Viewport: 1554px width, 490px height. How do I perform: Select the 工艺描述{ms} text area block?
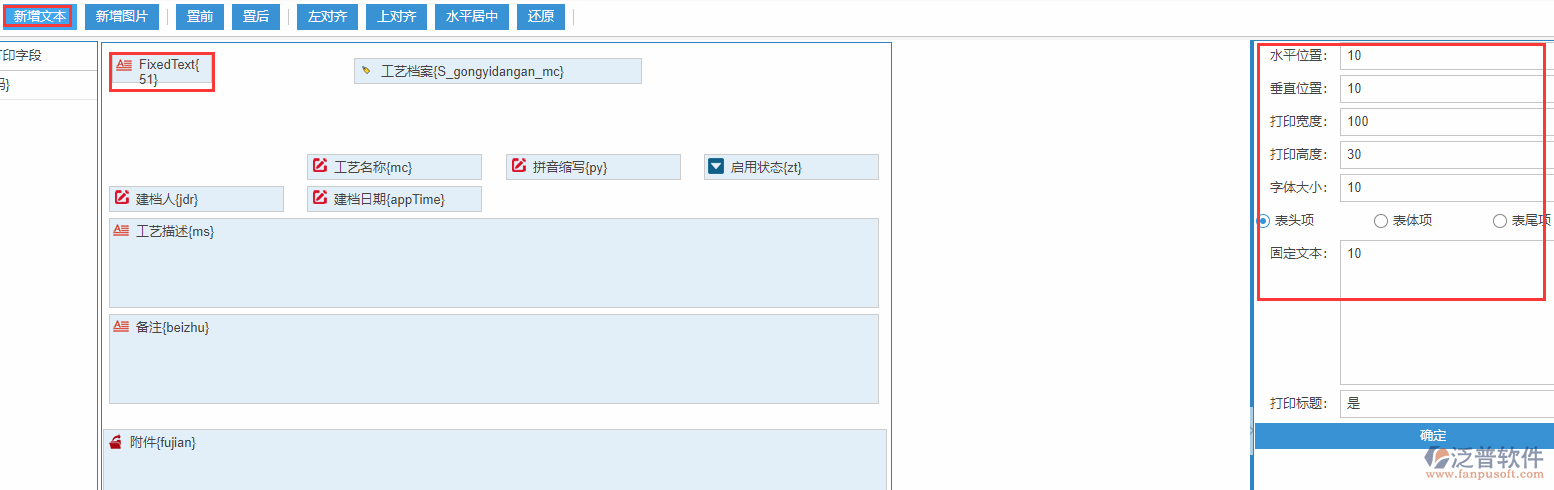494,263
